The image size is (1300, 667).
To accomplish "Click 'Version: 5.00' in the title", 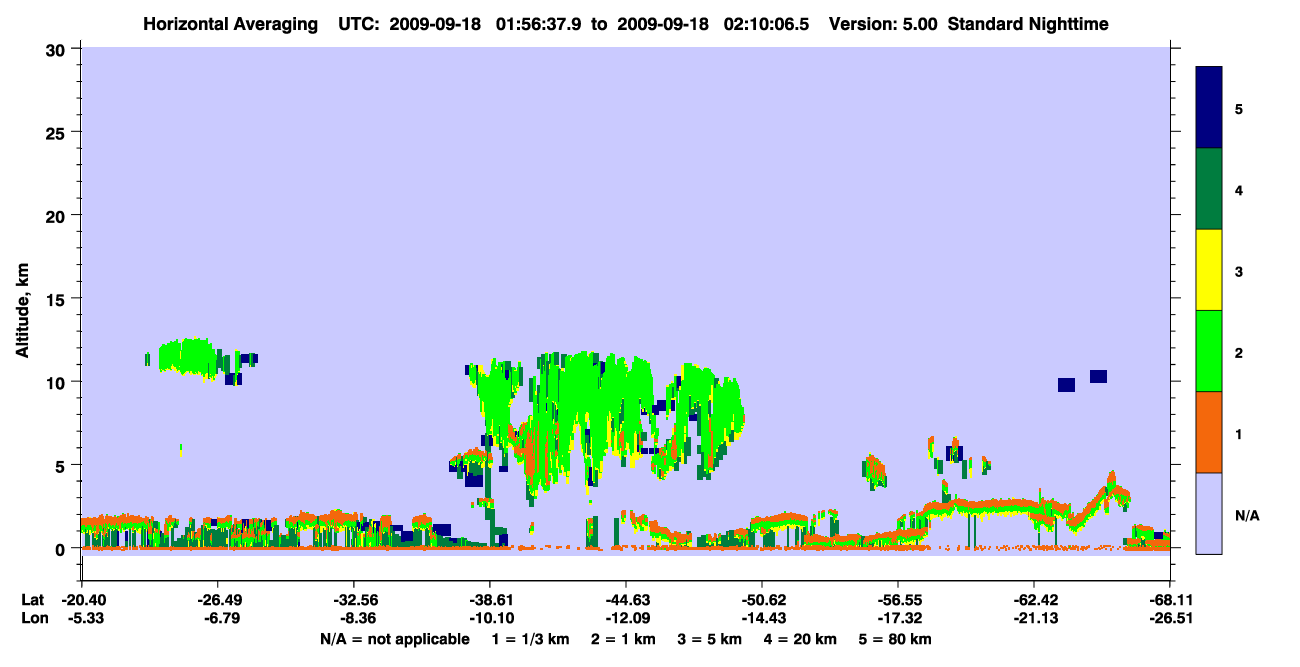I will 883,23.
